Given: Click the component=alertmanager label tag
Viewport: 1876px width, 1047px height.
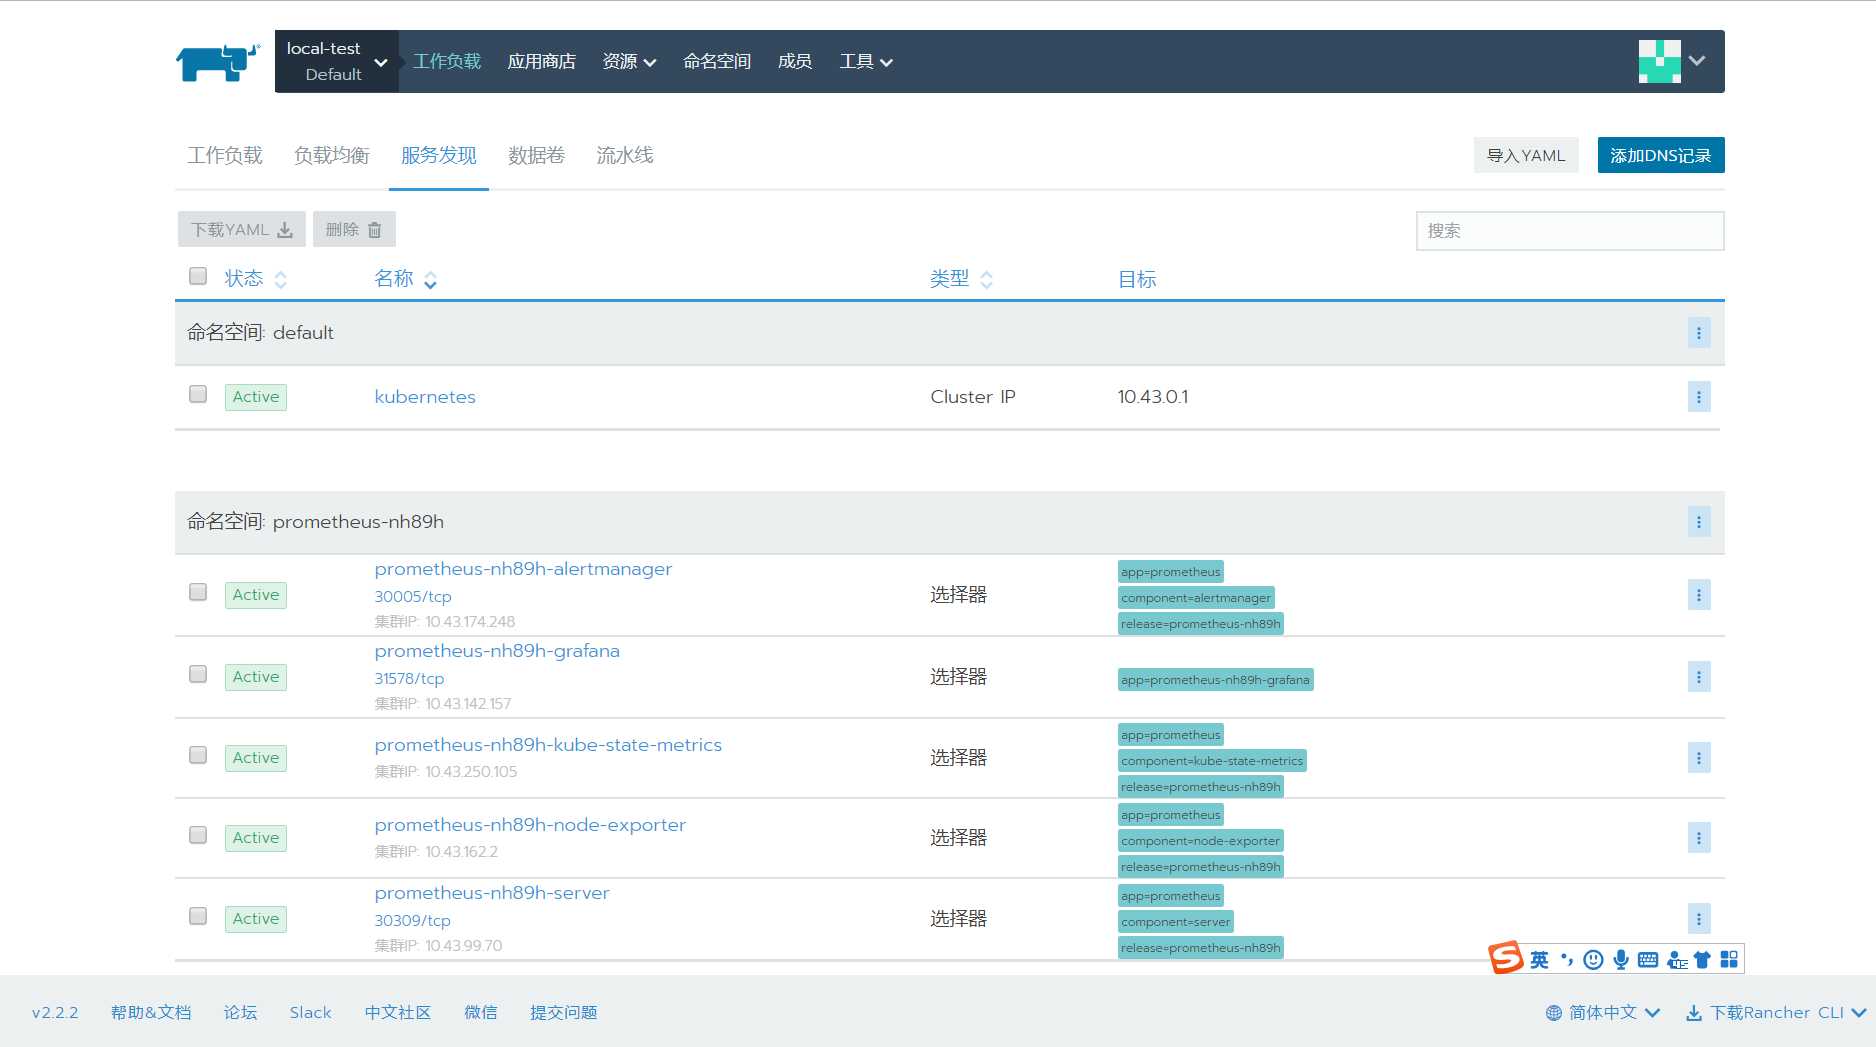Looking at the screenshot, I should (1196, 598).
